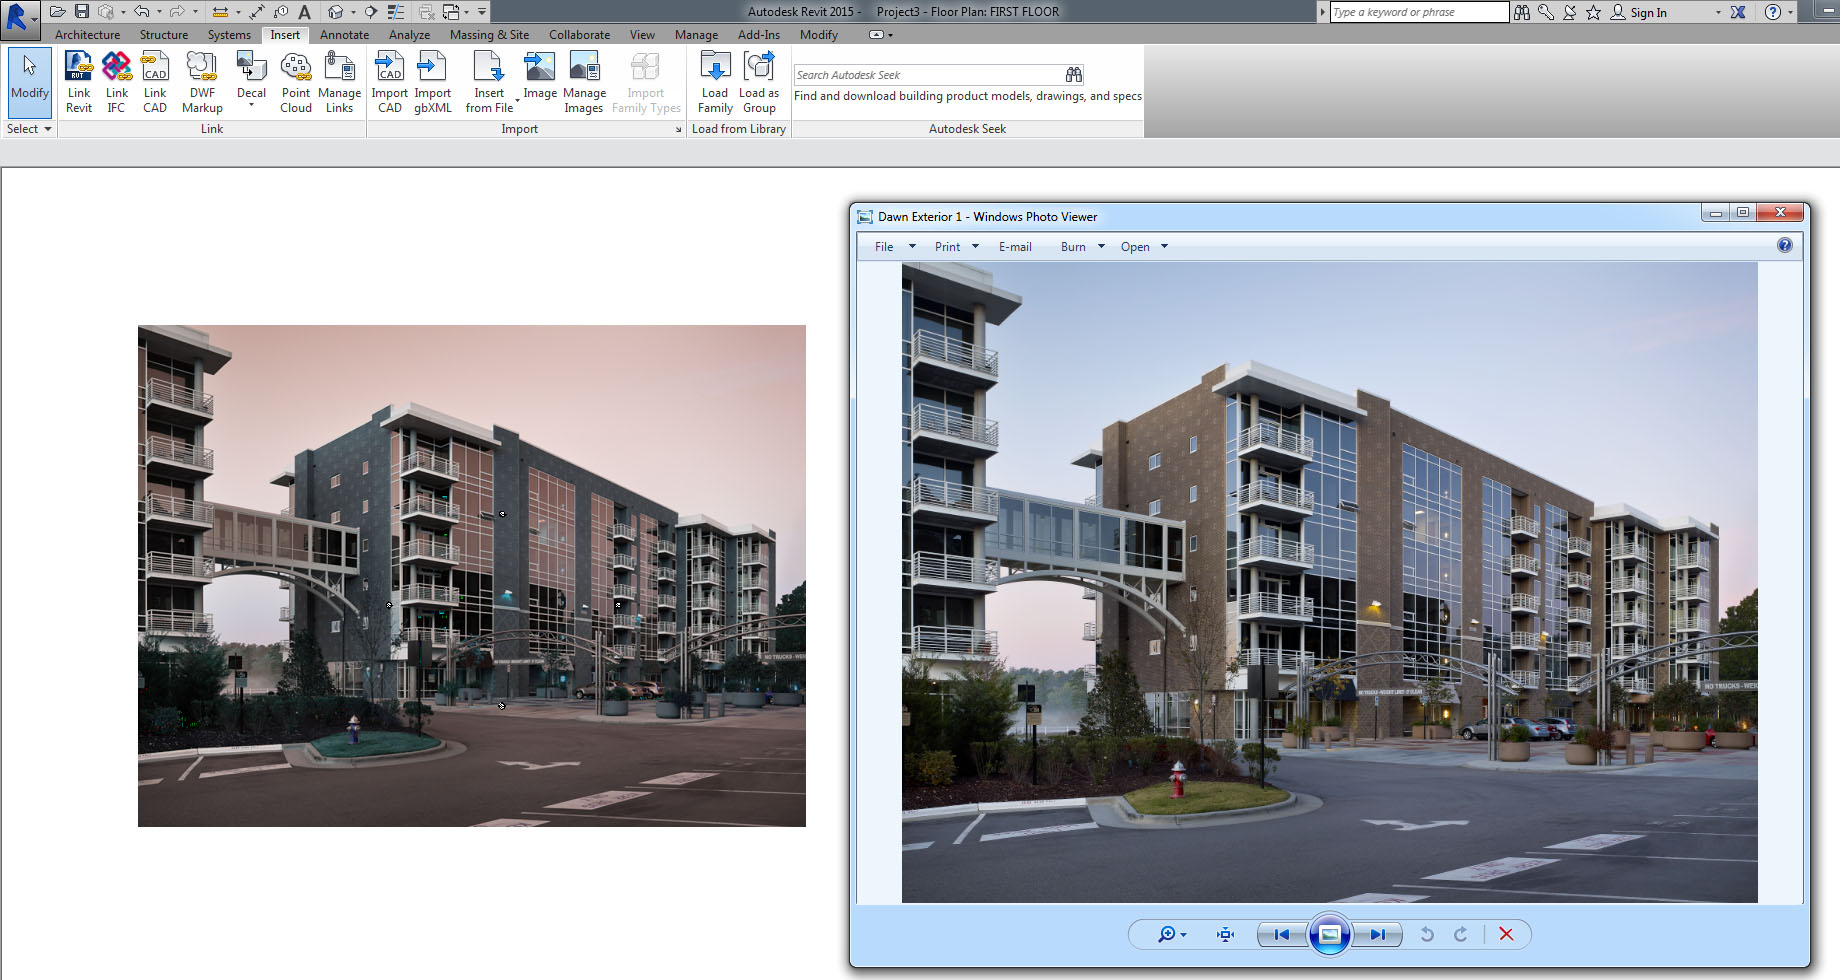The height and width of the screenshot is (980, 1840).
Task: Switch to the Collaborate tab
Action: tap(579, 35)
